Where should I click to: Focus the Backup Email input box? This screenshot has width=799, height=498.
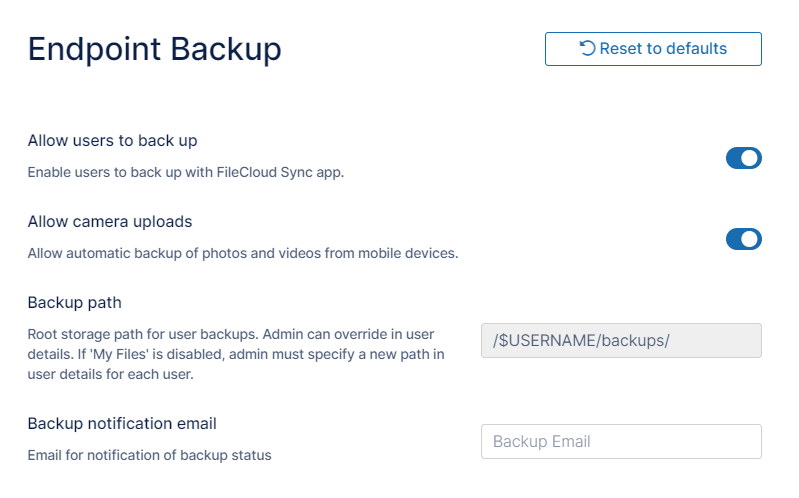click(621, 441)
